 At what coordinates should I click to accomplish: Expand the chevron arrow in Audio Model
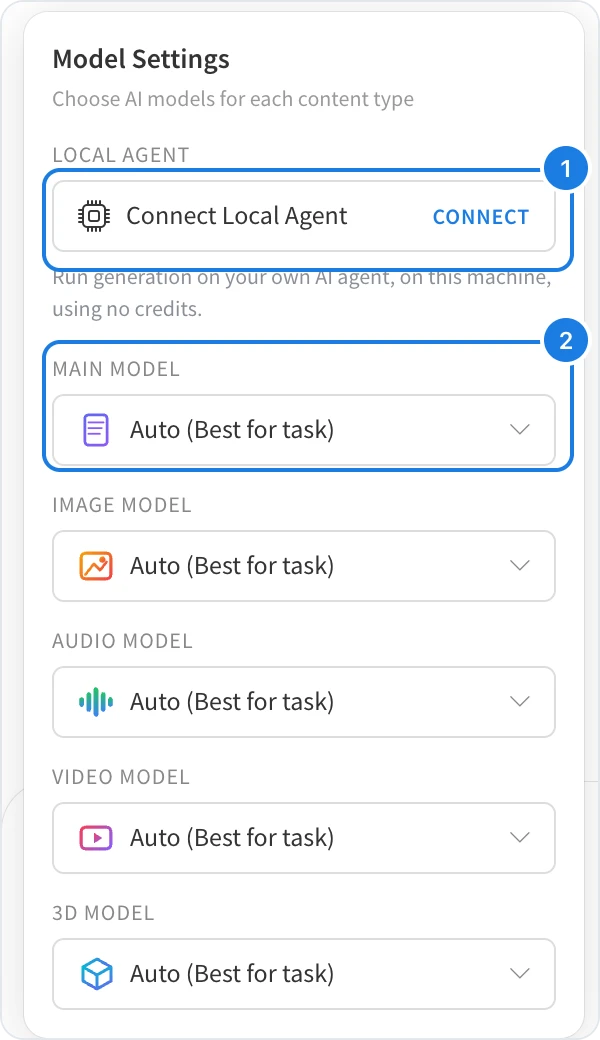[x=520, y=702]
